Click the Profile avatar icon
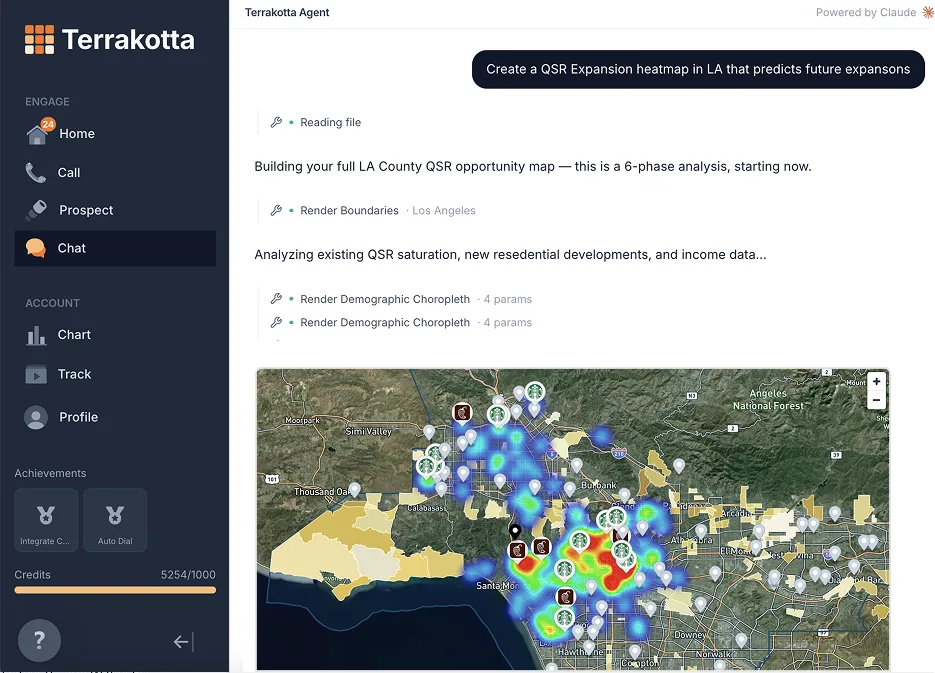935x673 pixels. click(x=36, y=417)
